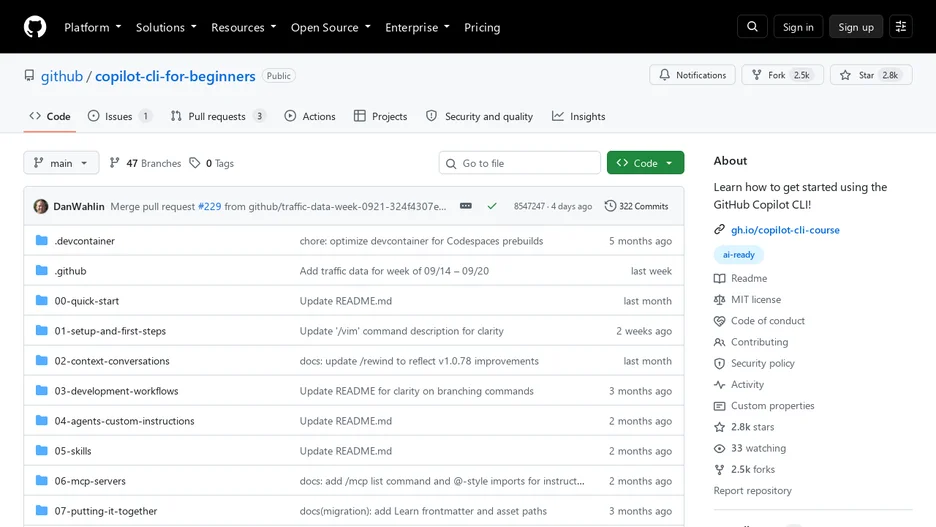Expand the Enterprise menu
The width and height of the screenshot is (936, 527).
pos(417,27)
